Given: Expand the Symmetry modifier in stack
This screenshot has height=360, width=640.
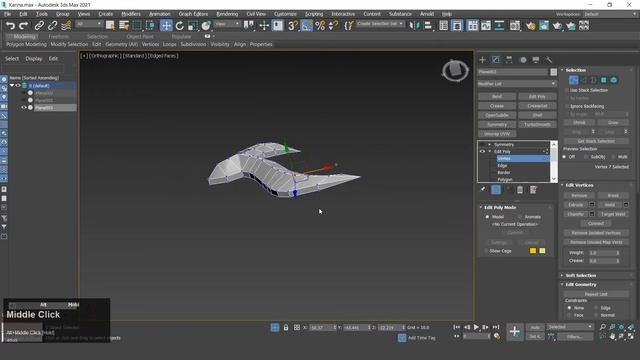Looking at the screenshot, I should [489, 144].
